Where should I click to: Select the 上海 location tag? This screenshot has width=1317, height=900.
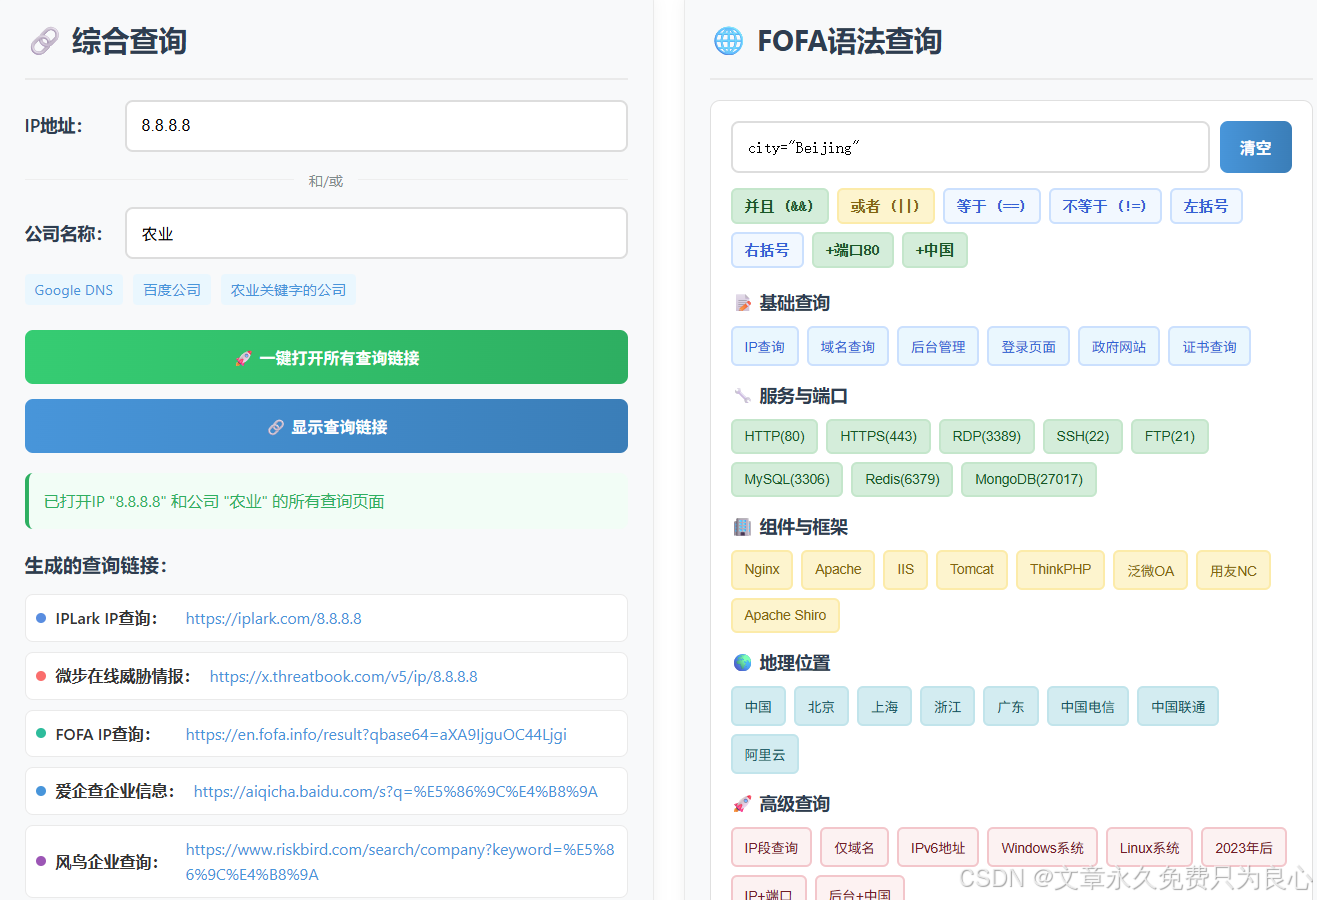[885, 706]
